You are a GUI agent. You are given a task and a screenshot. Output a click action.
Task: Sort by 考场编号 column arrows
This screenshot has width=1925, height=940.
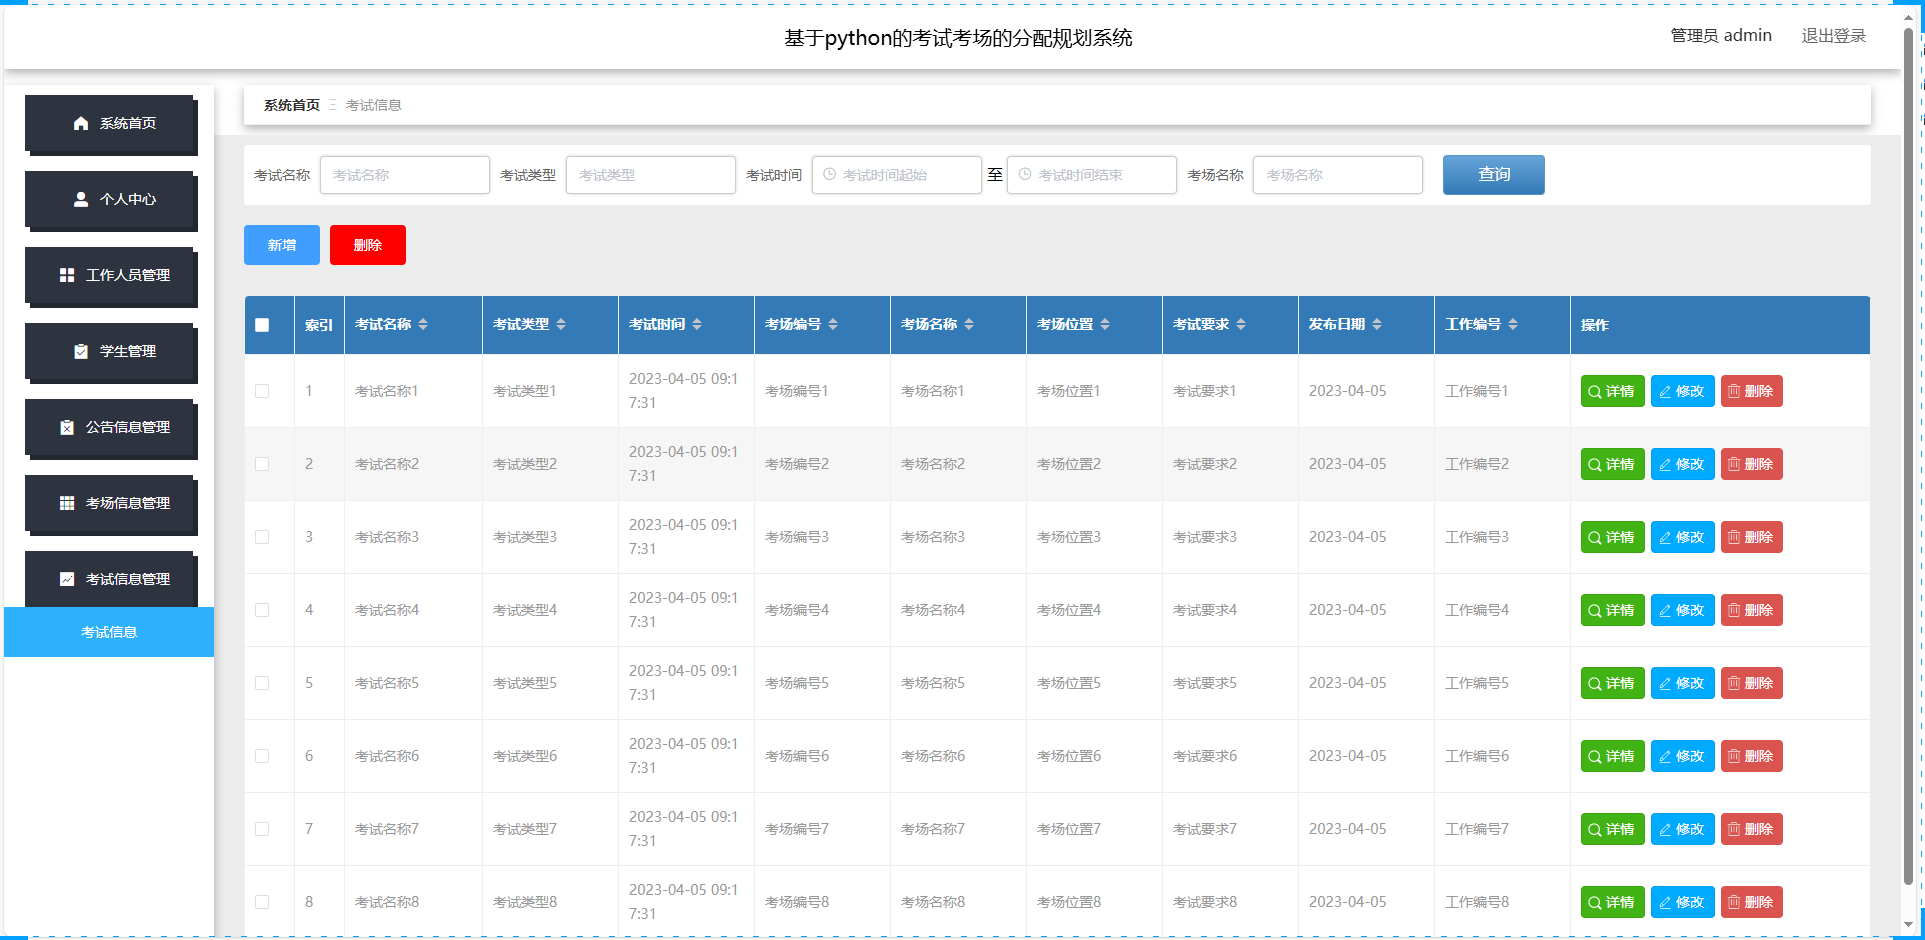coord(833,324)
